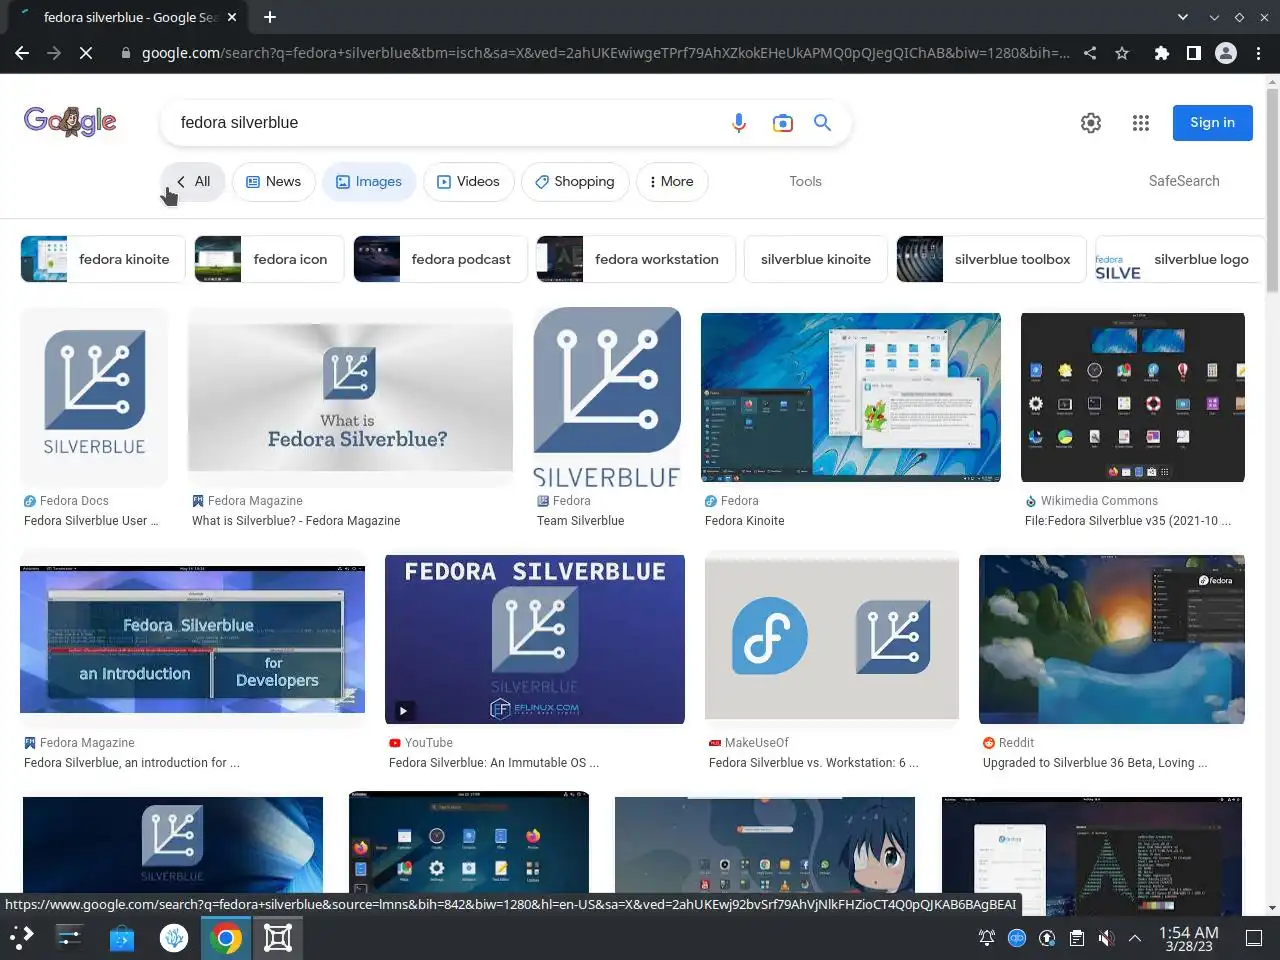The height and width of the screenshot is (960, 1280).
Task: Open system settings sliders taskbar icon
Action: point(70,938)
